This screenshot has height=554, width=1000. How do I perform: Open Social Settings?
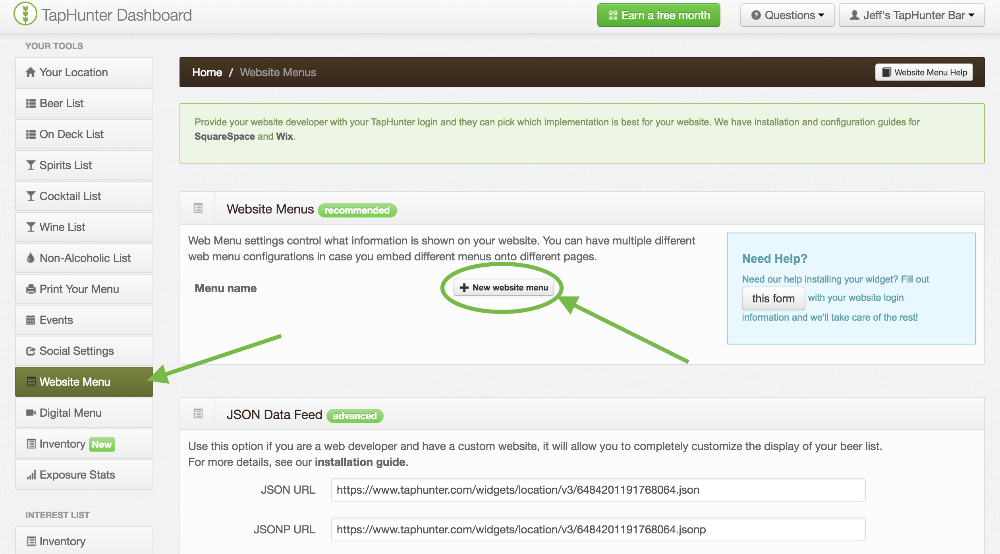[84, 351]
